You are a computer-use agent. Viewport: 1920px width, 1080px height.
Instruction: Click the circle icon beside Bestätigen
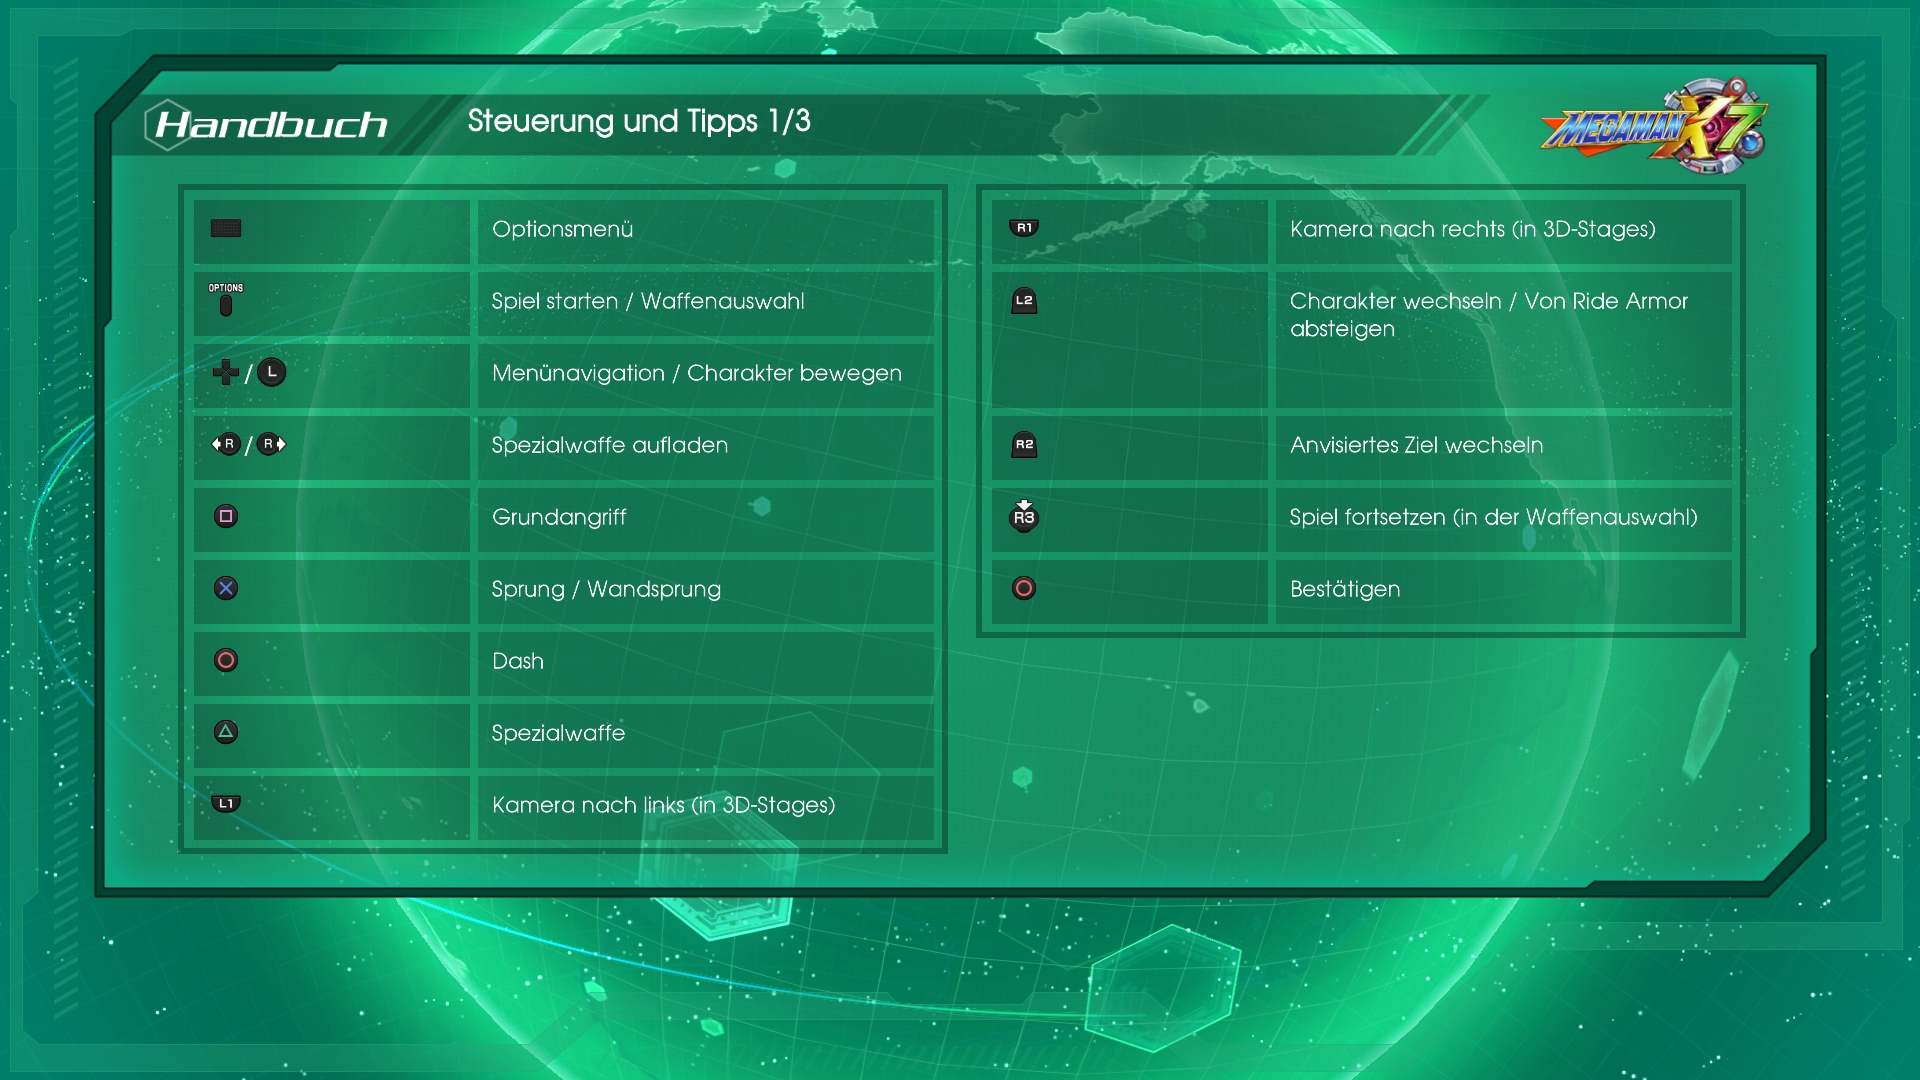coord(1024,589)
